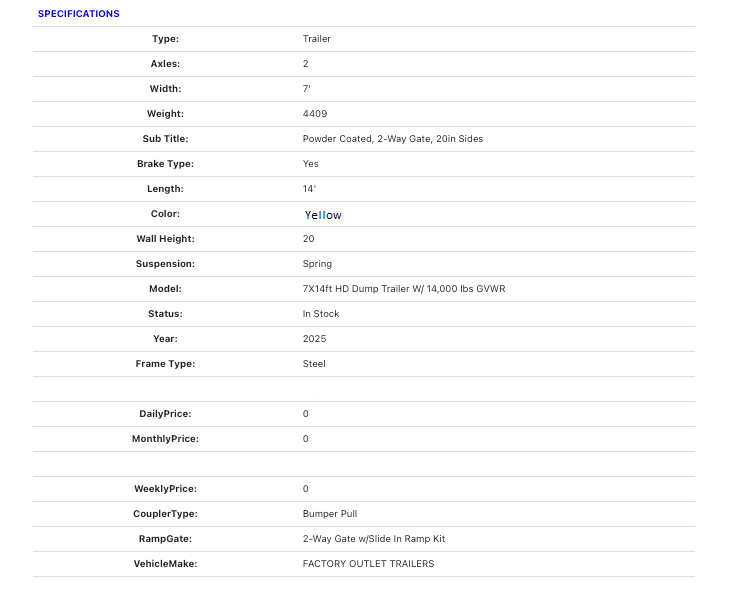Click the Suspension value "Spring"
The width and height of the screenshot is (736, 591).
click(317, 264)
